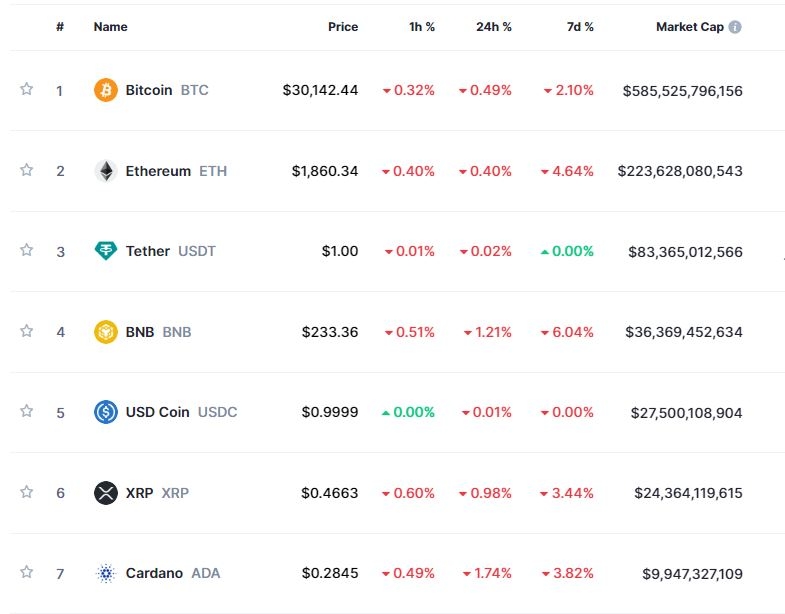Open the Tether USDT name link
Screen dimensions: 785x614
tap(148, 251)
